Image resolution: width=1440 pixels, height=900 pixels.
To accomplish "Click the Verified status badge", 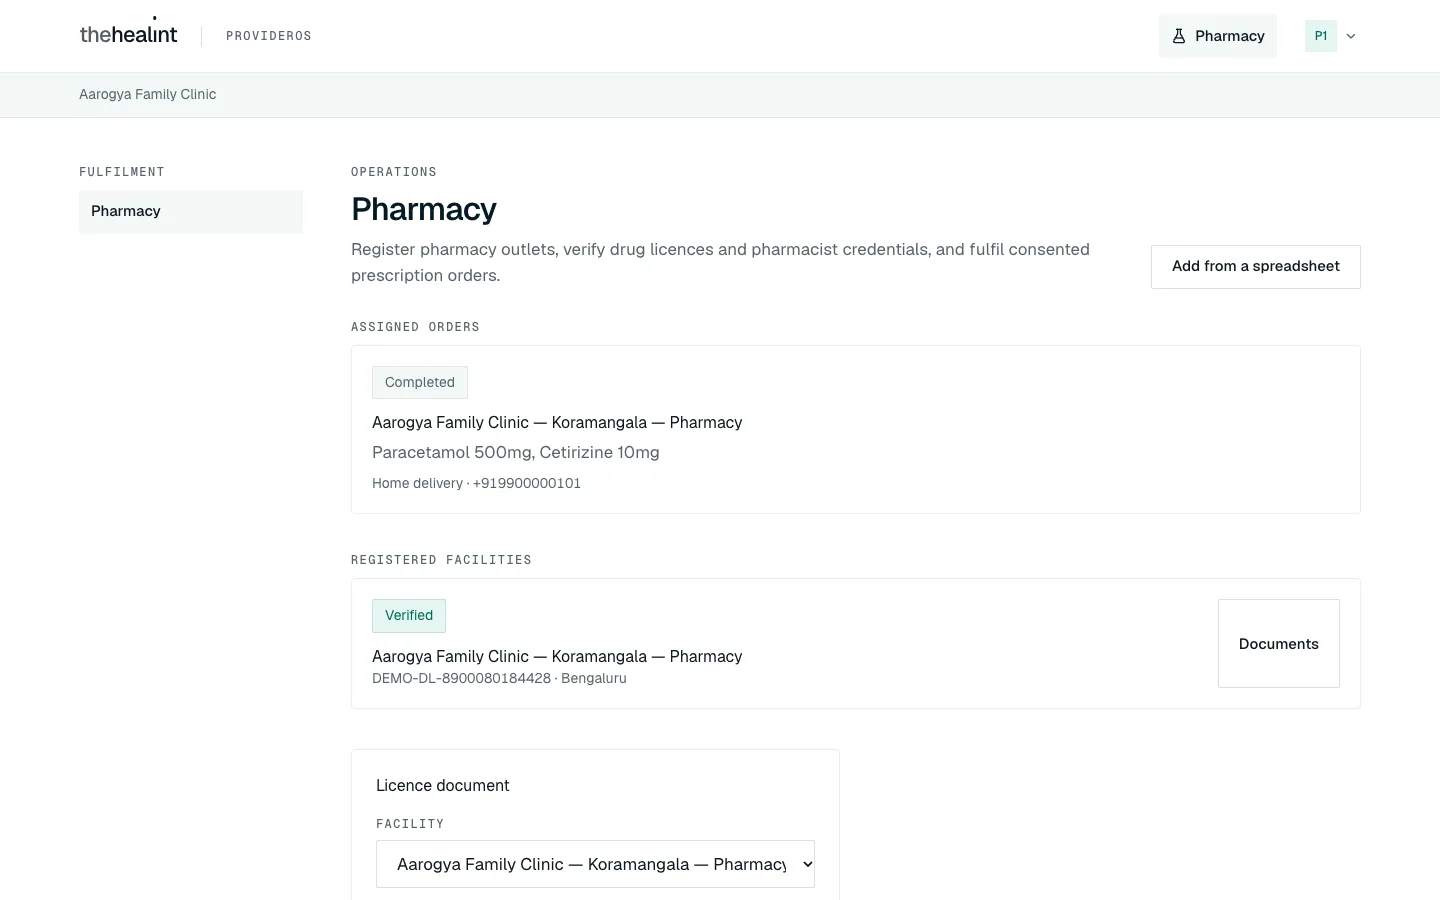I will (409, 616).
